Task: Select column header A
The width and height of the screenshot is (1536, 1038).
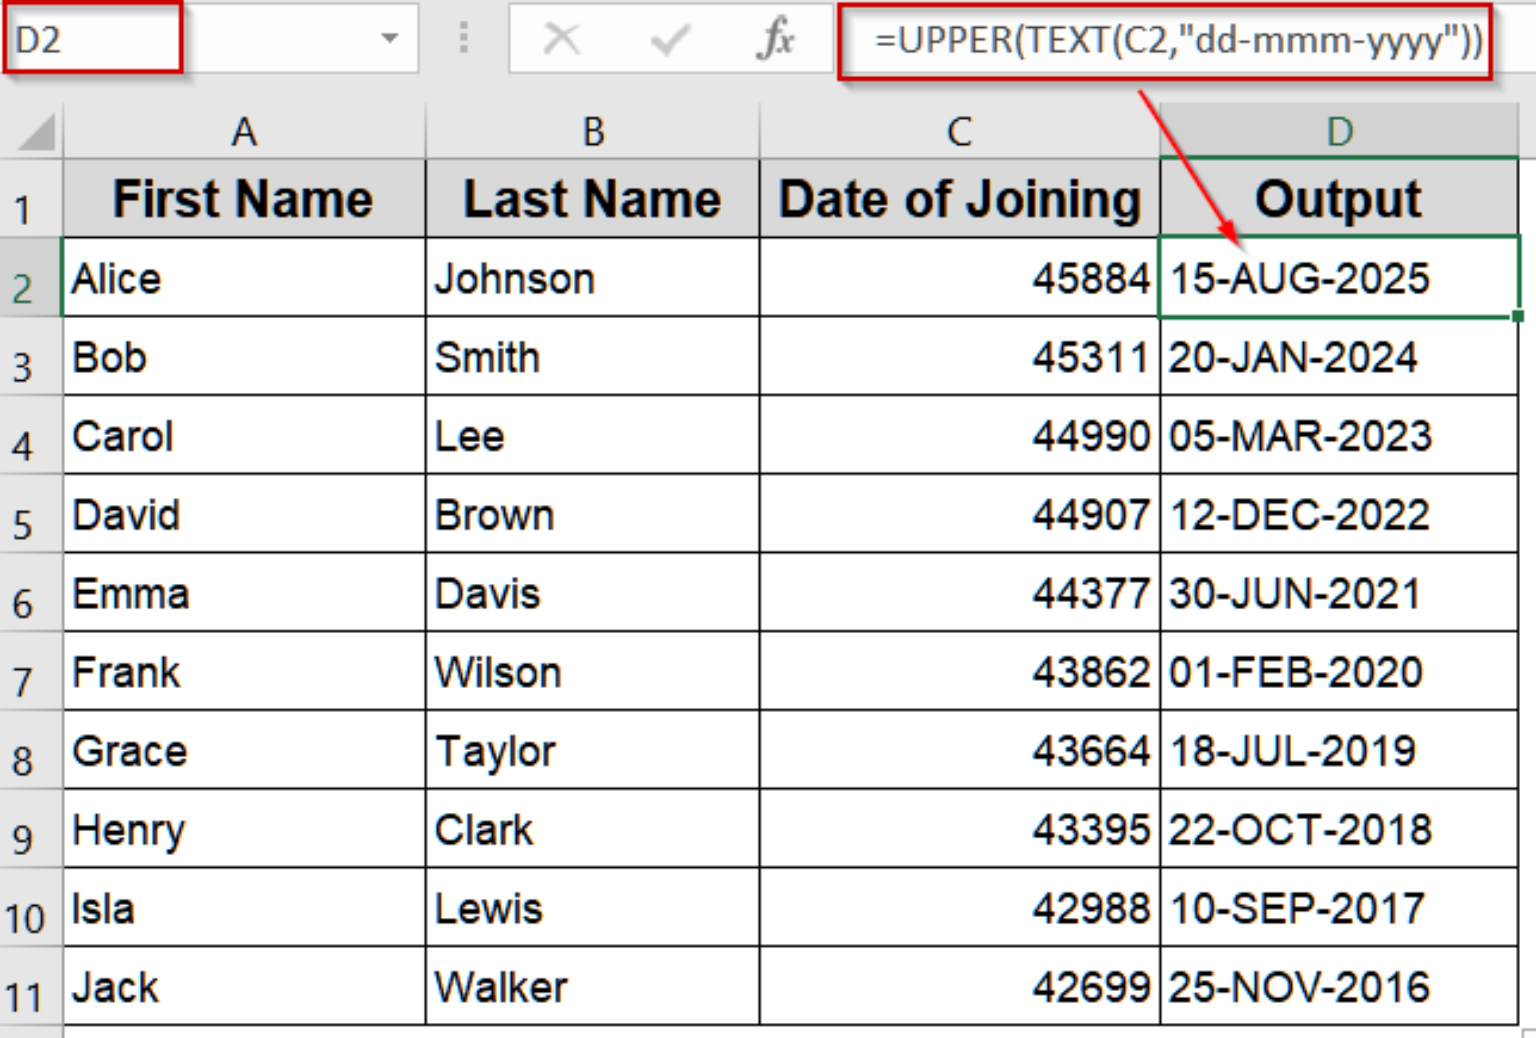Action: [243, 130]
